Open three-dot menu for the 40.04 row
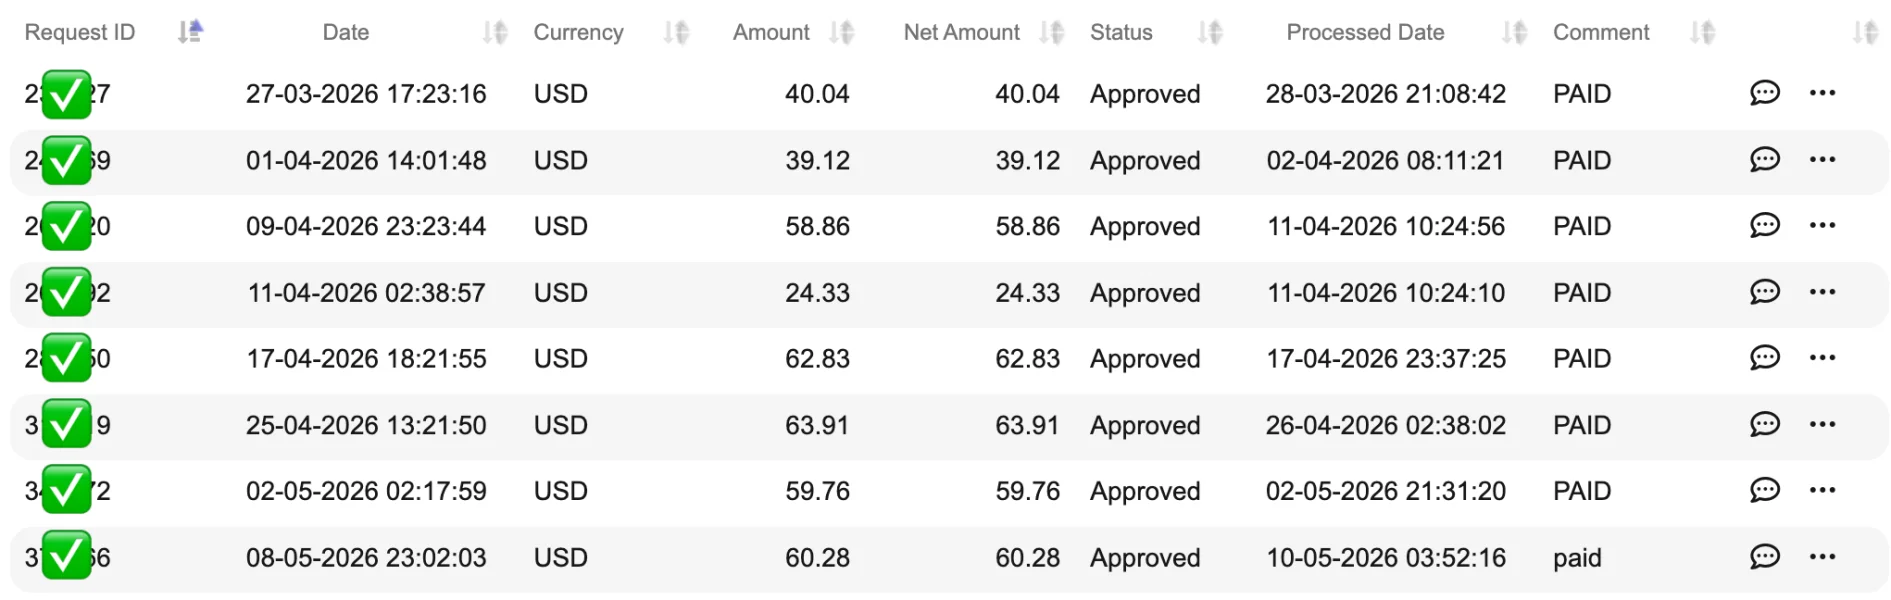1891x600 pixels. 1822,93
